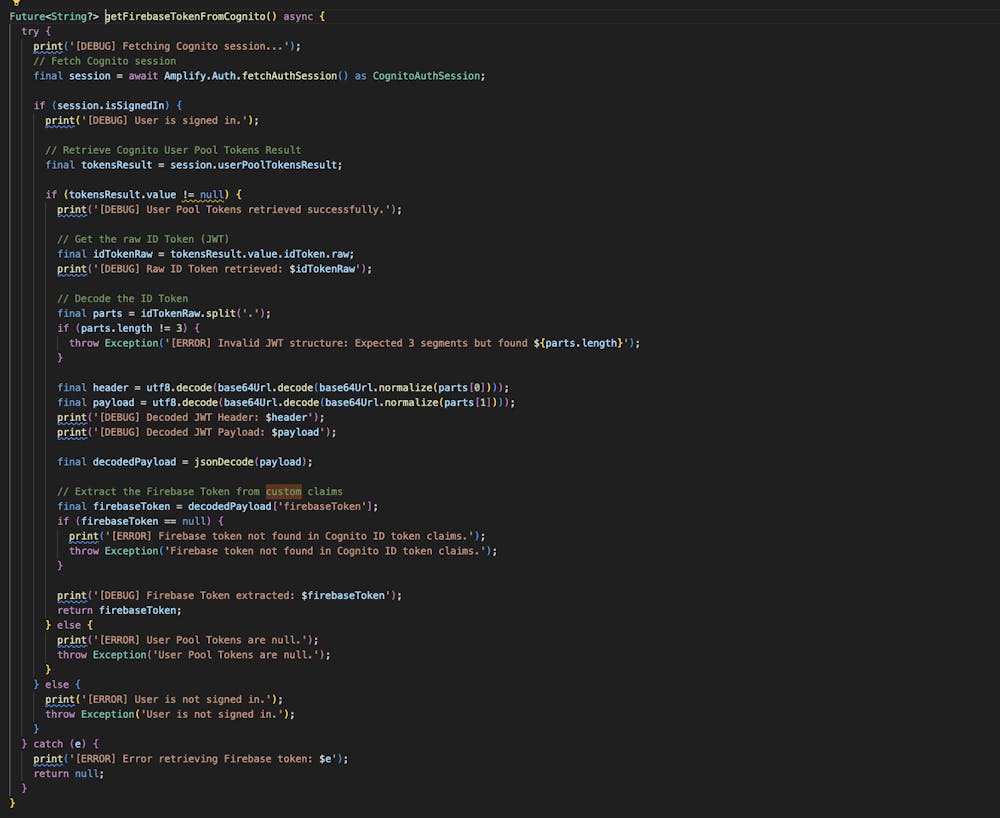Screen dimensions: 1000x818
Task: Click the Future<String?> return type
Action: pyautogui.click(x=54, y=17)
